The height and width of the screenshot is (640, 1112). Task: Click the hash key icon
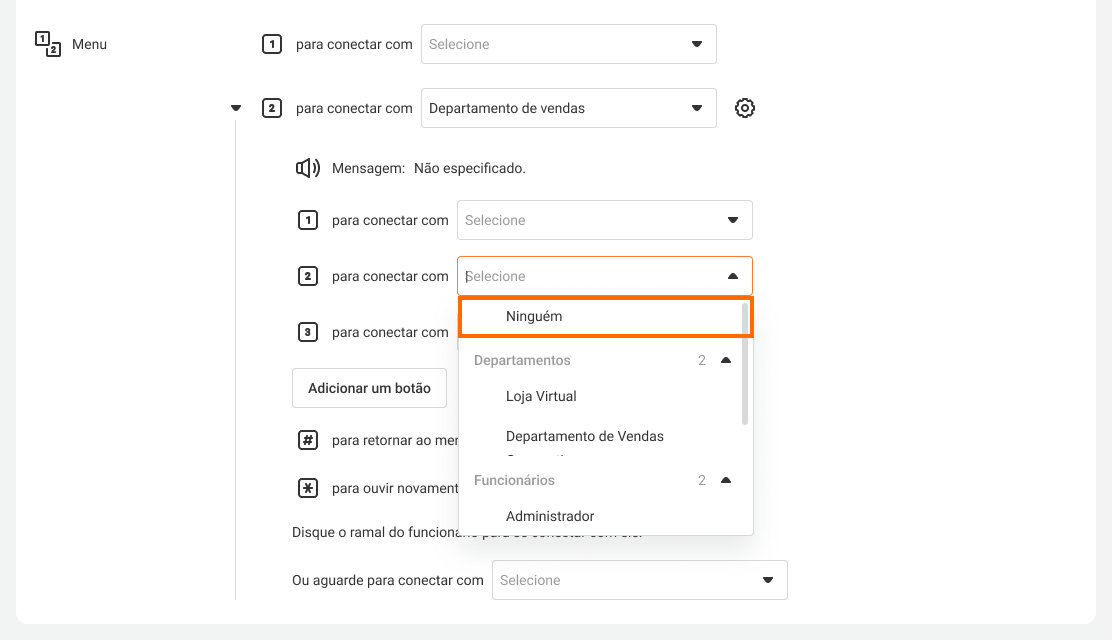click(x=308, y=440)
